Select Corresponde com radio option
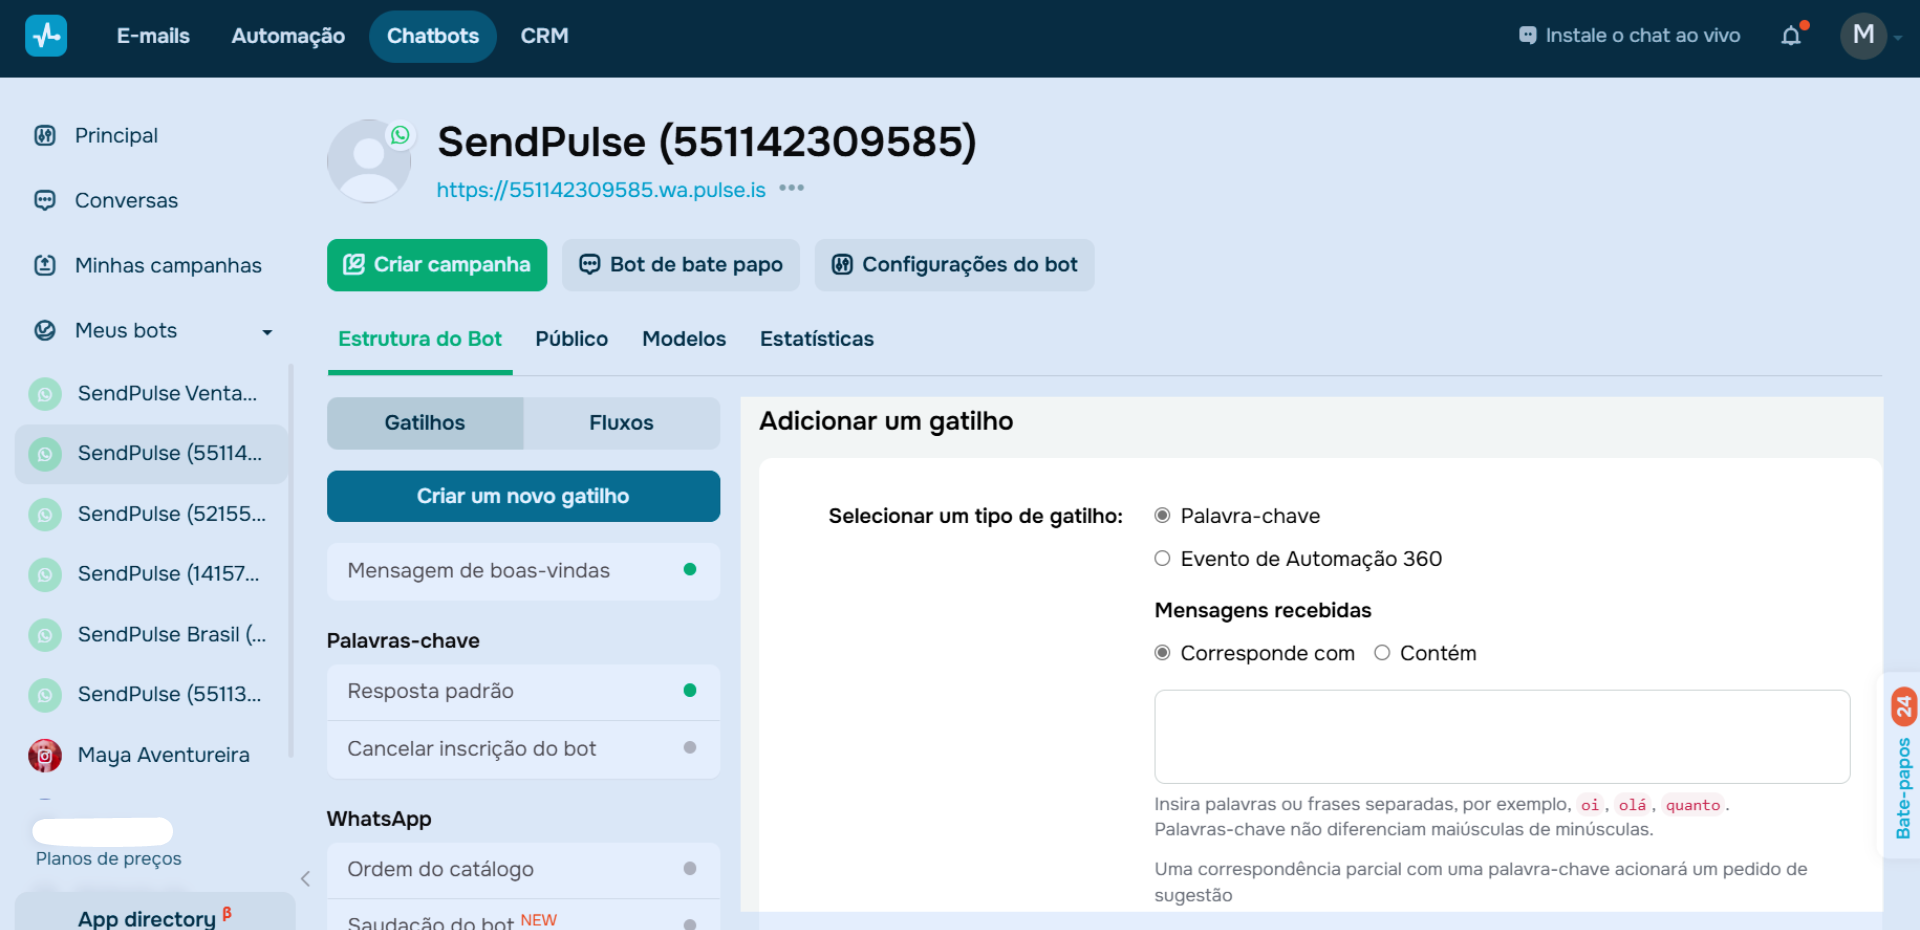Viewport: 1920px width, 930px height. (1162, 653)
